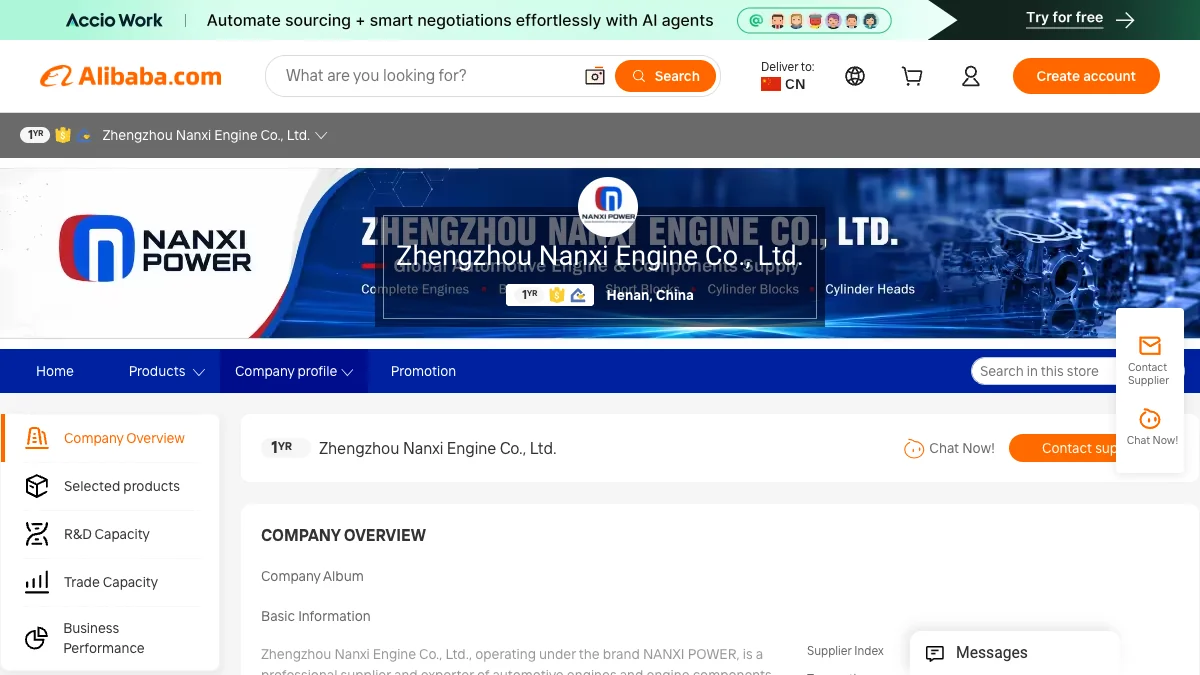Viewport: 1200px width, 675px height.
Task: View the shopping cart
Action: (x=912, y=76)
